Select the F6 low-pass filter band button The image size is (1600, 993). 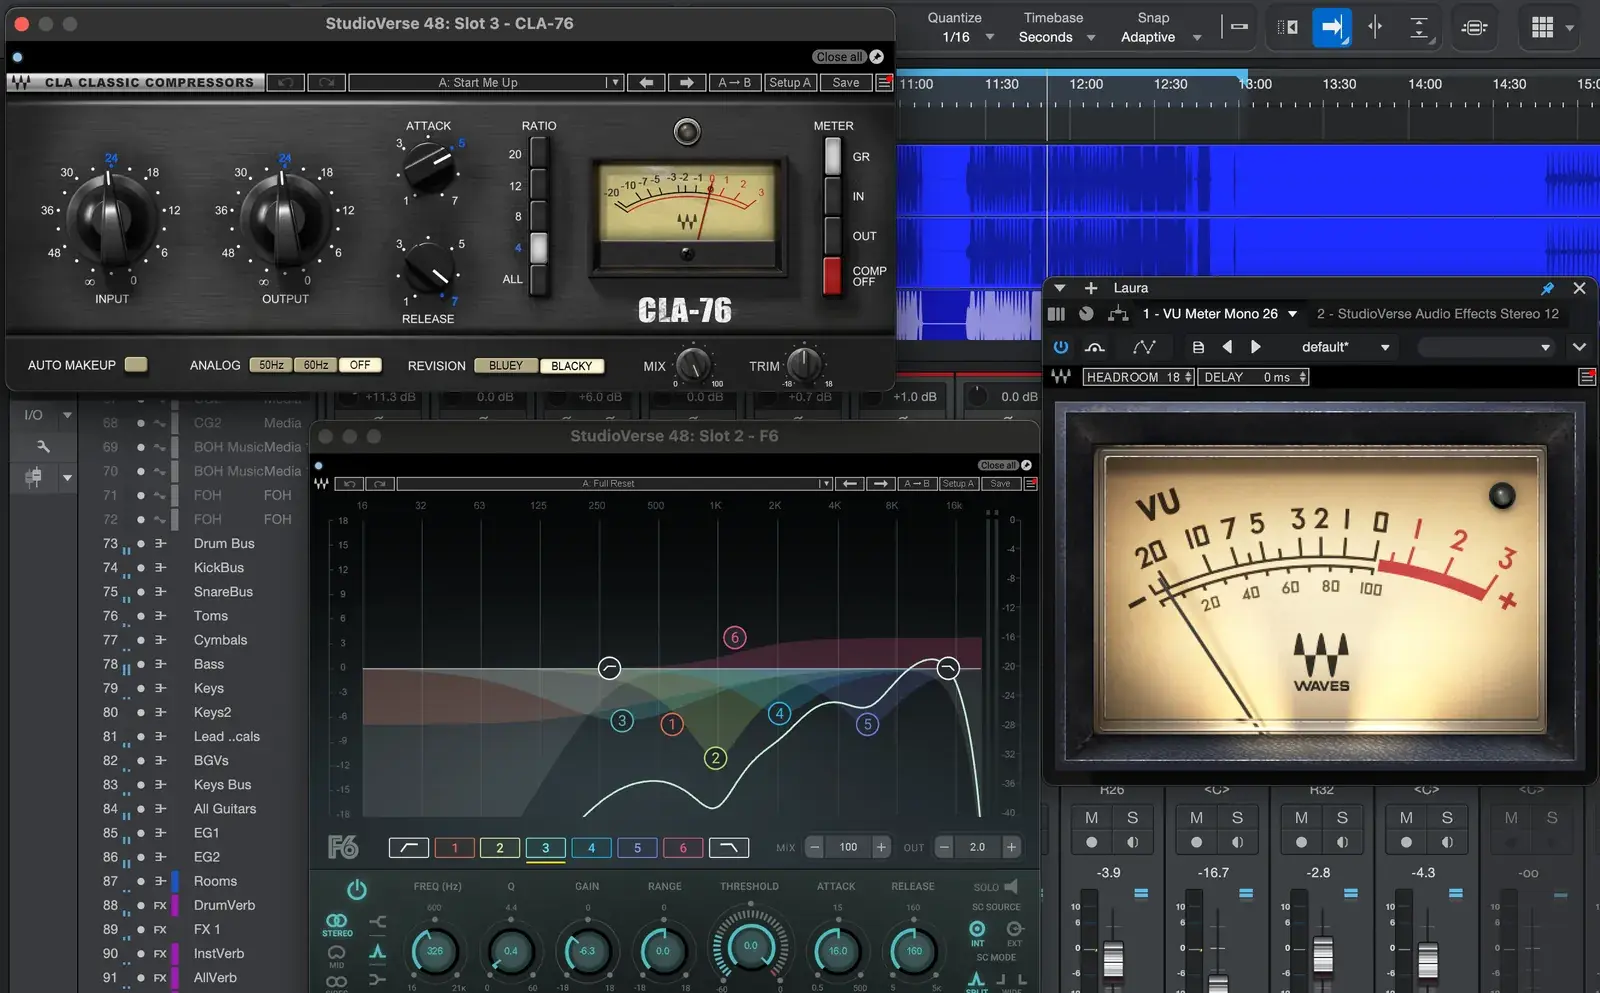coord(729,848)
